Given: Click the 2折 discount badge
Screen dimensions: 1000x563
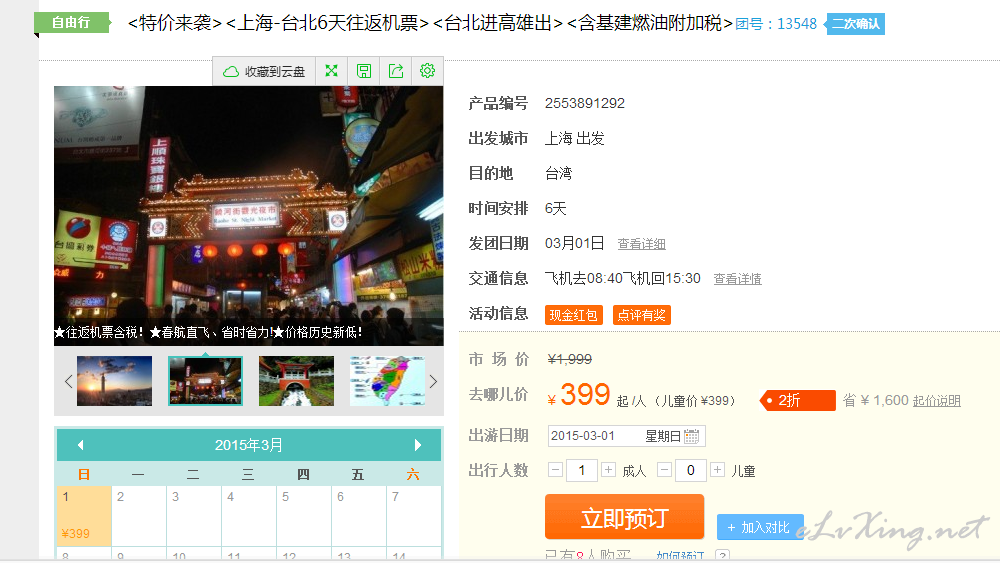Looking at the screenshot, I should [x=798, y=400].
